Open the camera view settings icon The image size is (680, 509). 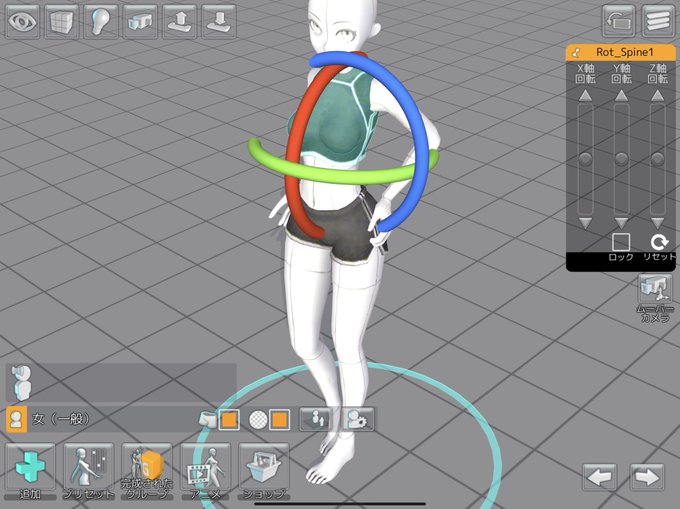point(140,21)
